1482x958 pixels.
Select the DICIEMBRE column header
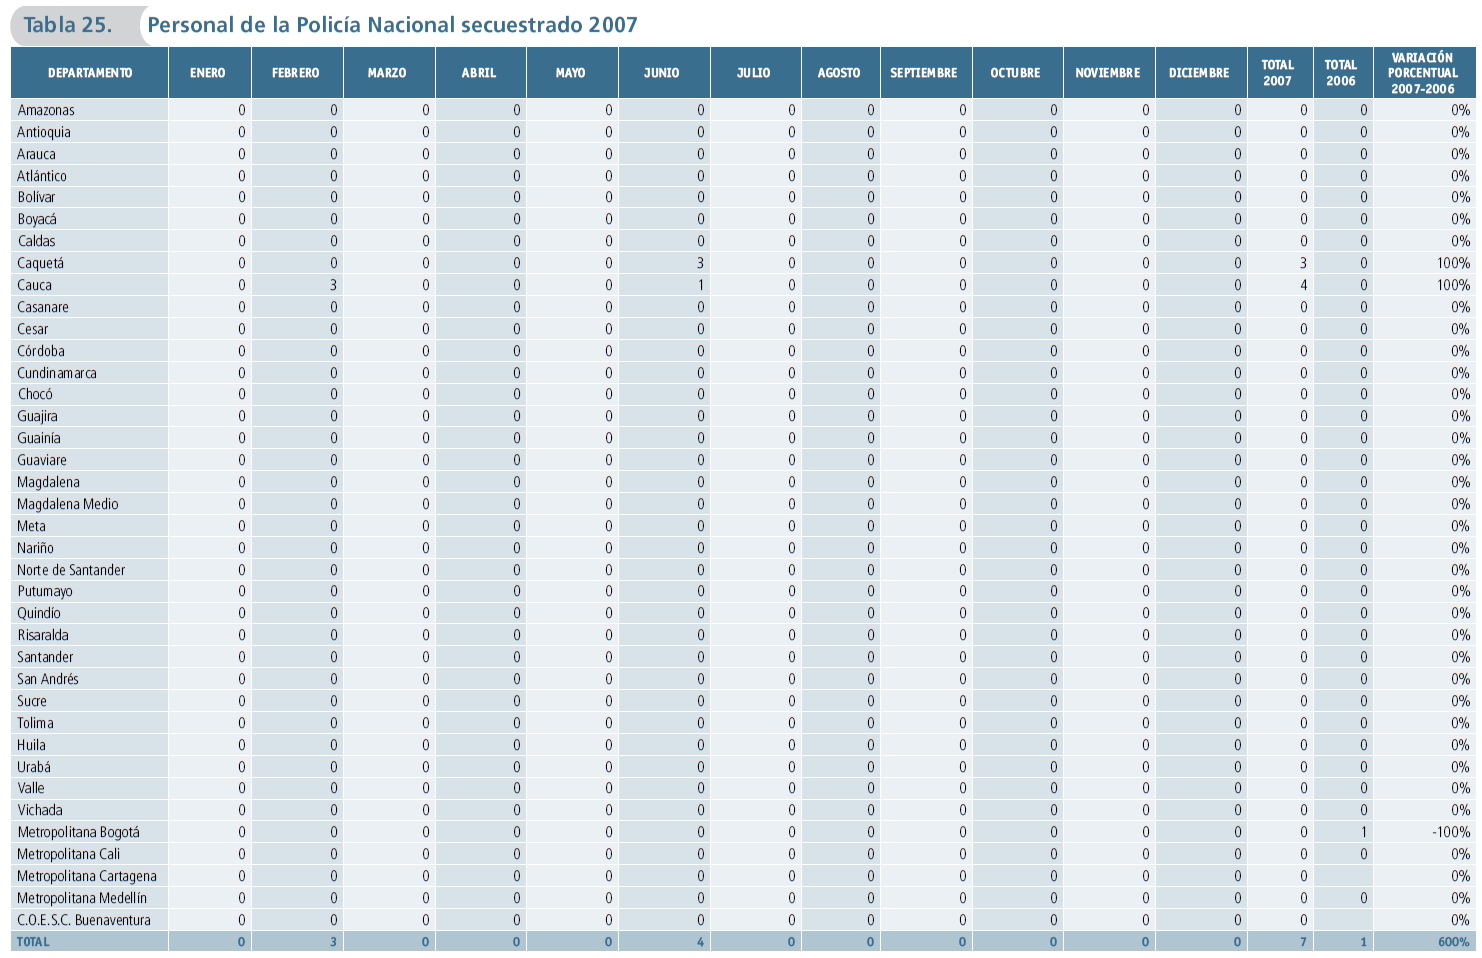click(x=1199, y=73)
